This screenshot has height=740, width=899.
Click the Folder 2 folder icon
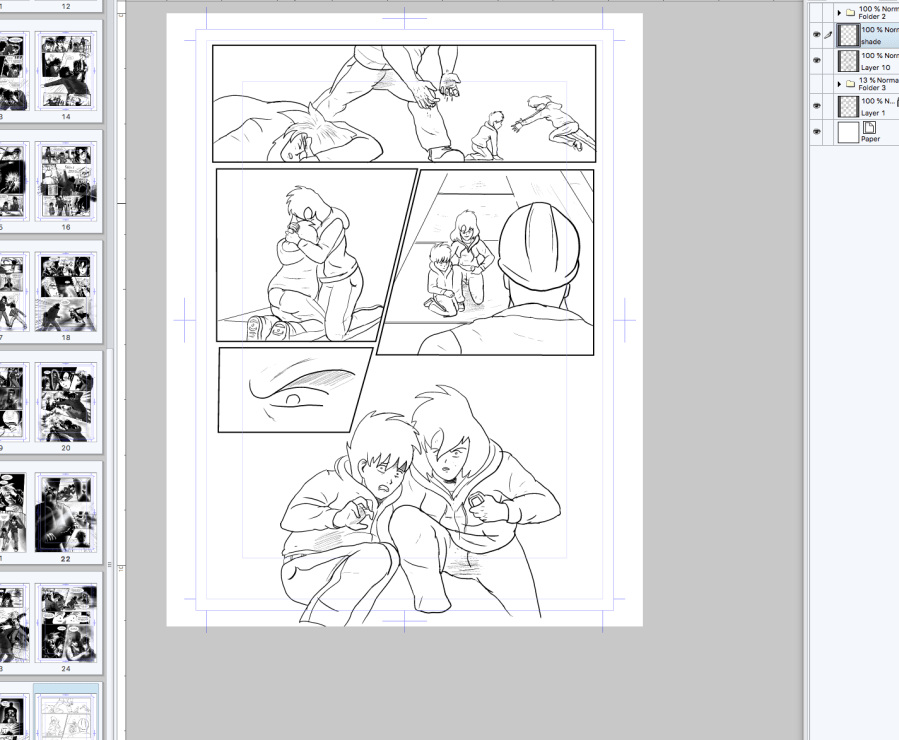(850, 13)
